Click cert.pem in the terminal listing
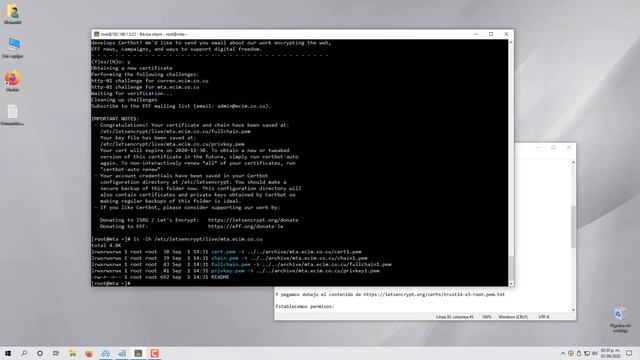This screenshot has height=360, width=640. pyautogui.click(x=223, y=252)
